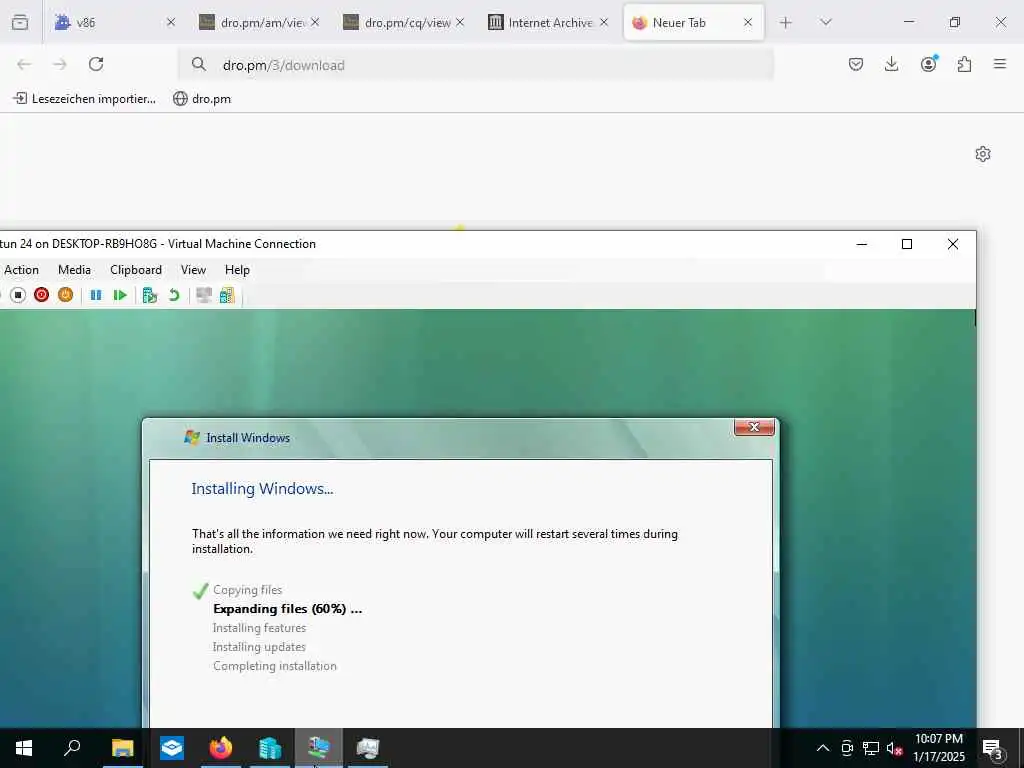This screenshot has height=768, width=1024.
Task: Open the Help menu
Action: pos(237,270)
